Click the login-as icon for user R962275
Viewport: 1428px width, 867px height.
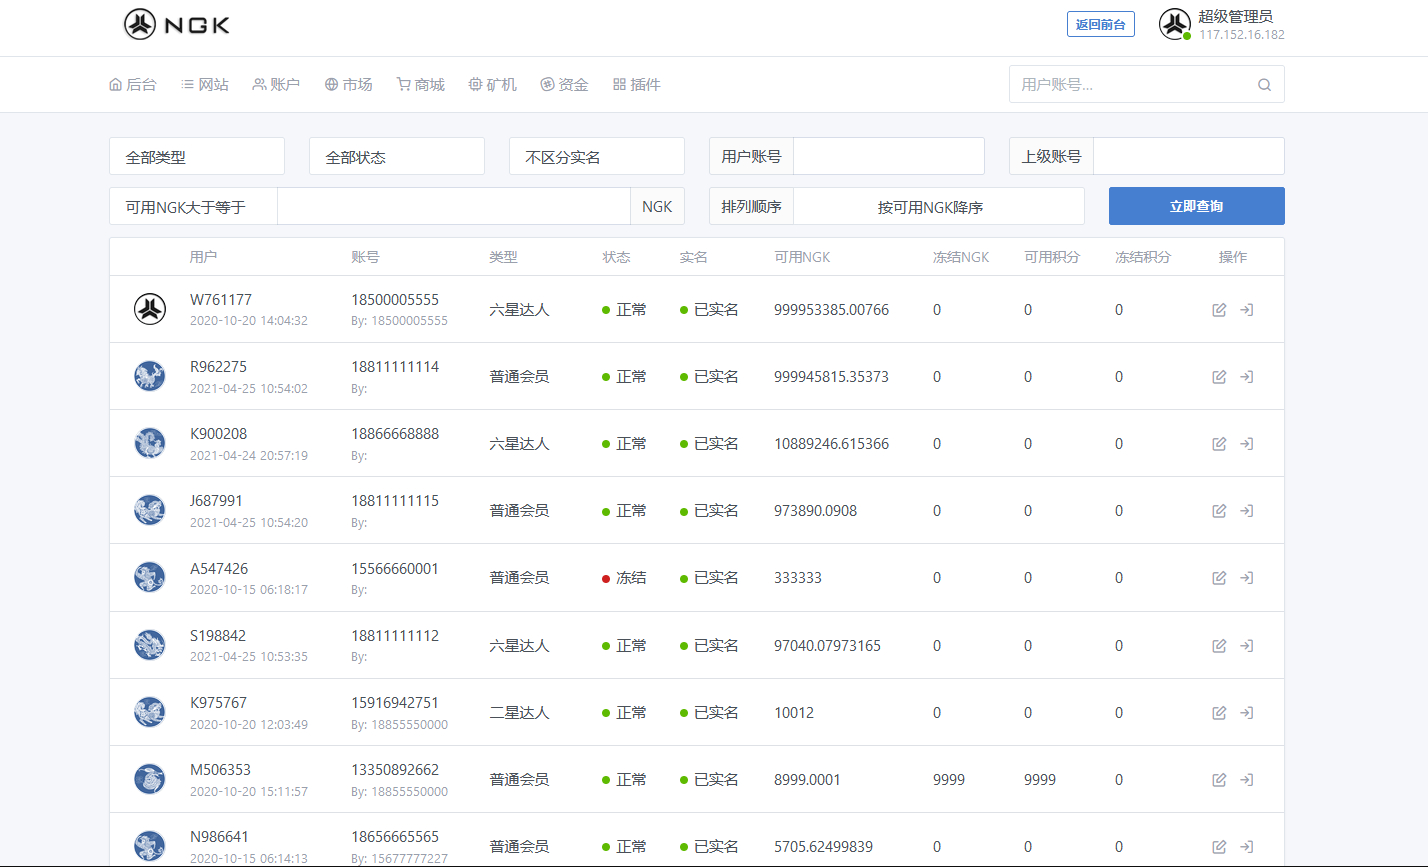point(1246,377)
